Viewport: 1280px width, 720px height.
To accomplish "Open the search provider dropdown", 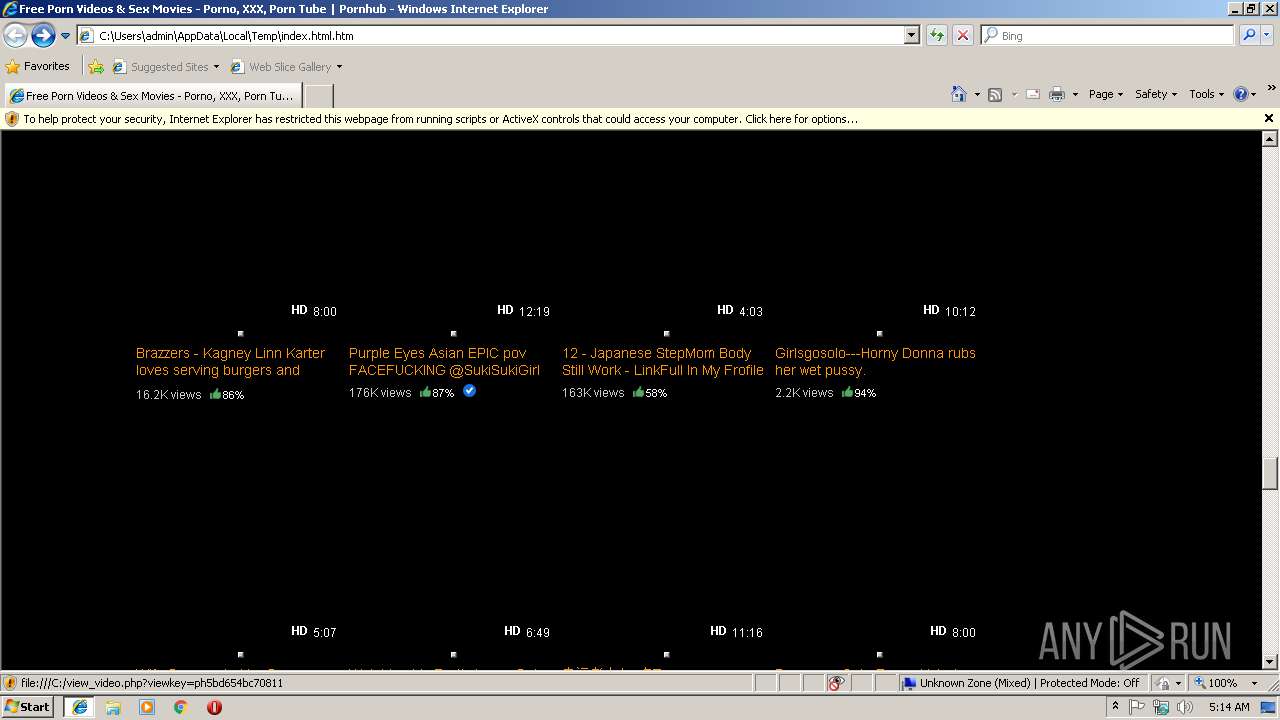I will point(1267,35).
